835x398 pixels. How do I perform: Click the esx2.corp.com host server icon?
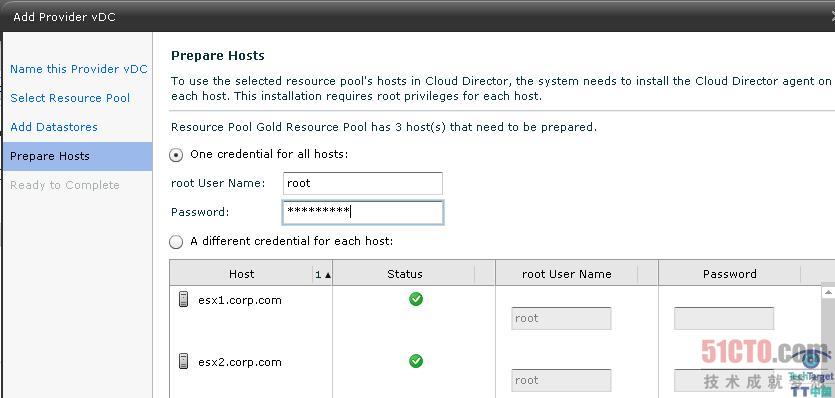[183, 362]
